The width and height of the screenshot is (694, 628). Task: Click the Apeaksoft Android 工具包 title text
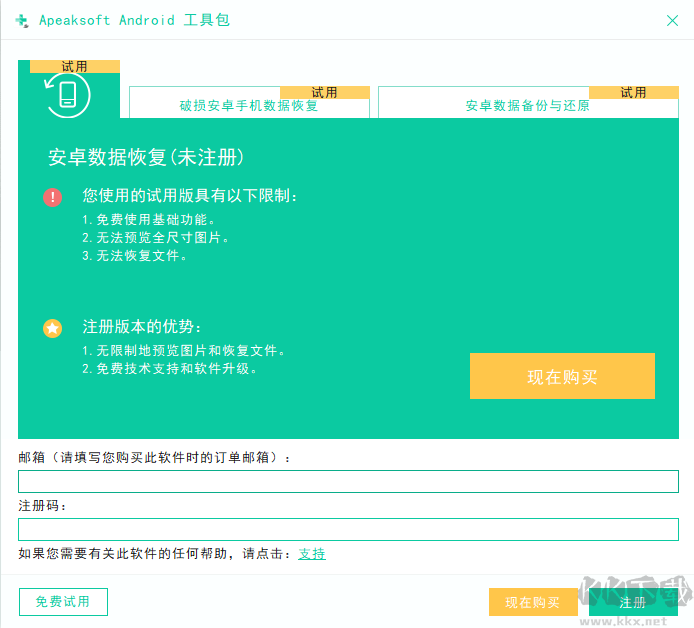coord(135,20)
